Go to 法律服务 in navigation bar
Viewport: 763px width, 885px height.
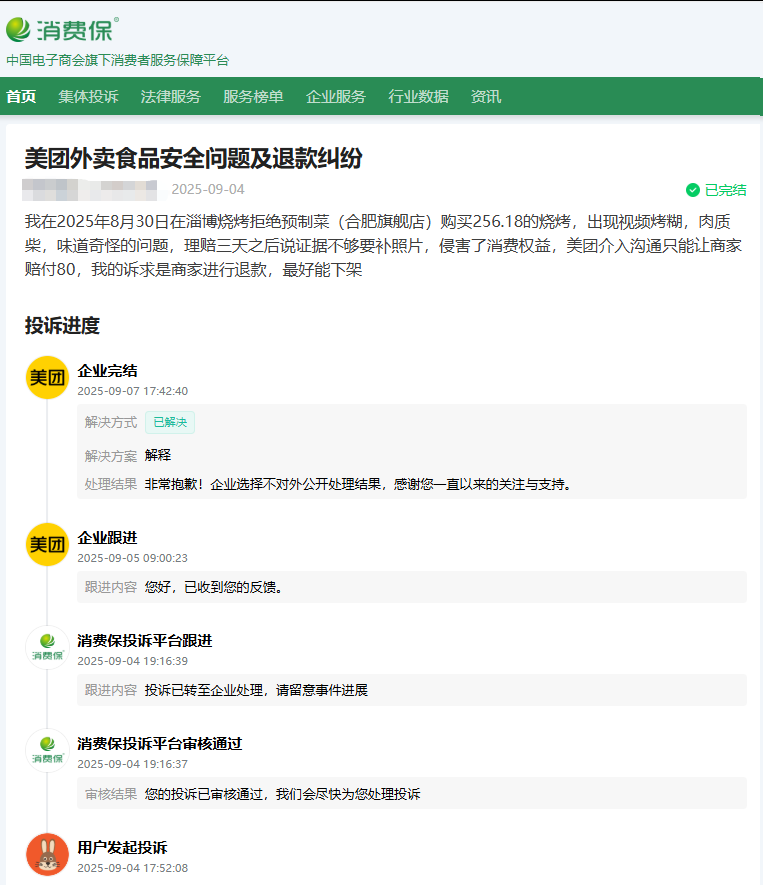[170, 97]
